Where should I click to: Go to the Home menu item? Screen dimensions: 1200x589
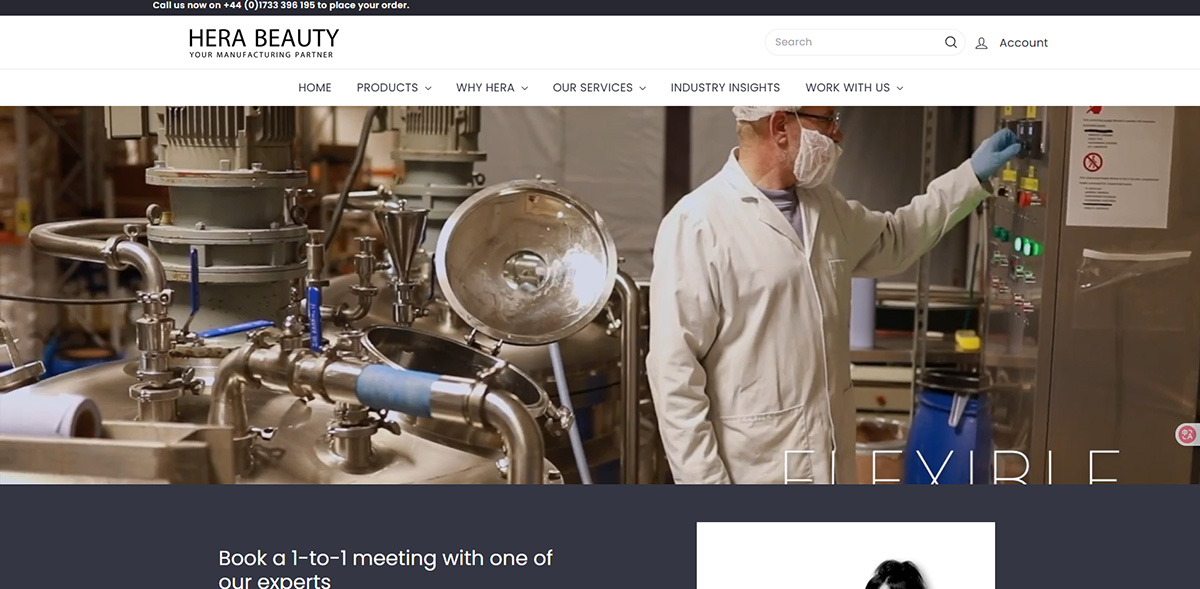(315, 88)
